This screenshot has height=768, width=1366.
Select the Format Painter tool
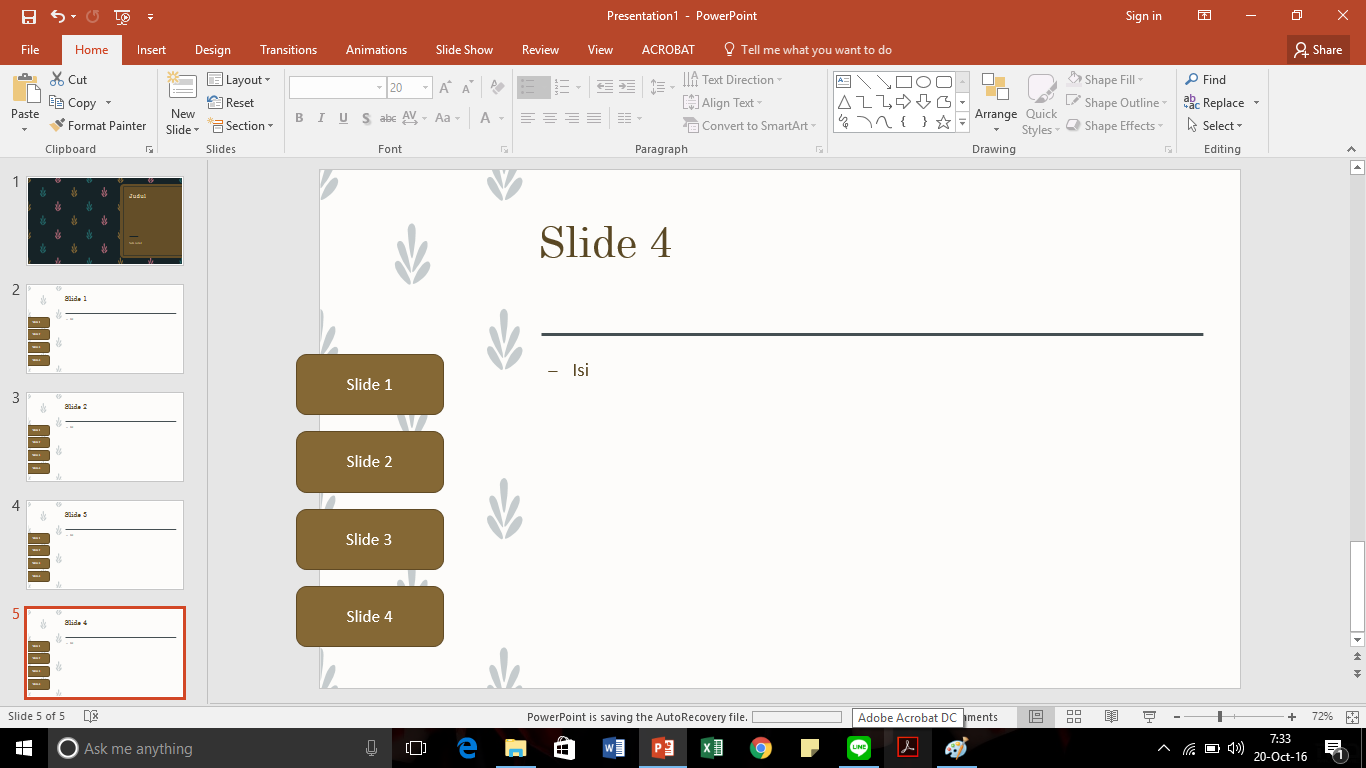point(98,125)
